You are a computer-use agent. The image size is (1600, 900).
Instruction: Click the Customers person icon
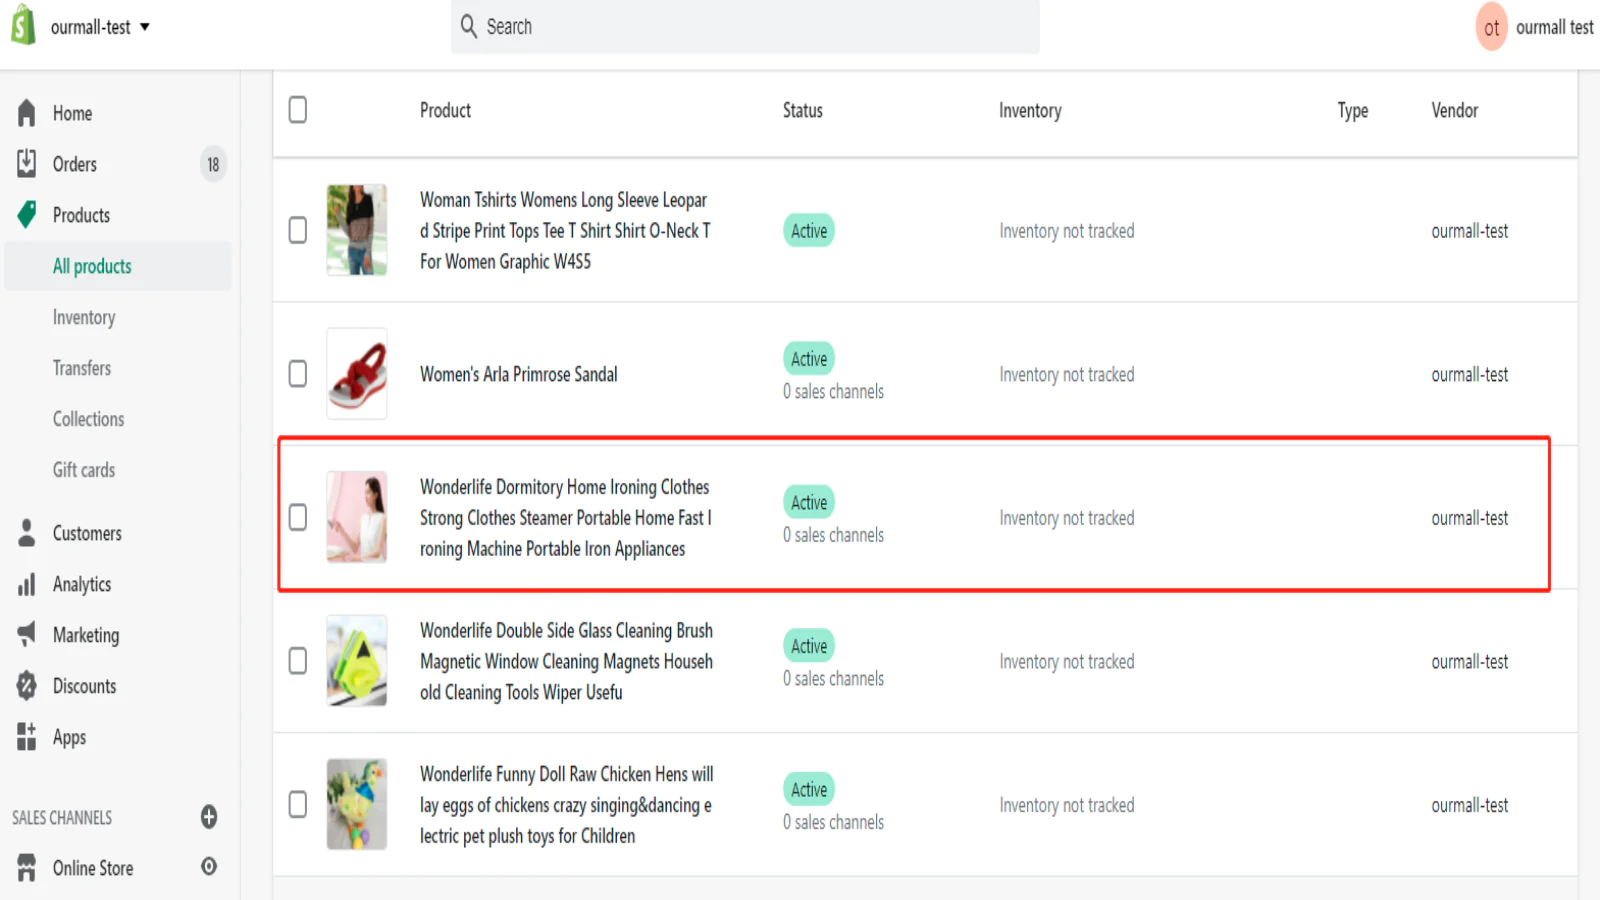coord(27,533)
